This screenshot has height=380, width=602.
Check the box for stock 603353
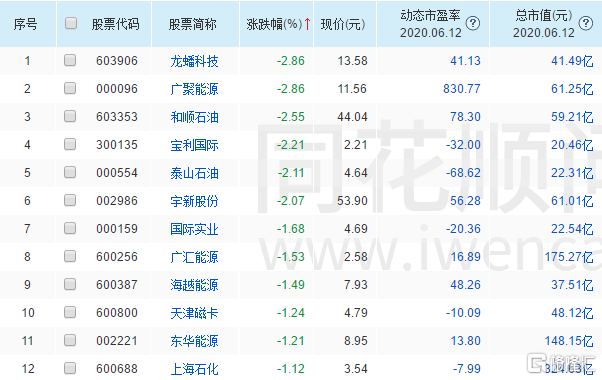pyautogui.click(x=70, y=116)
